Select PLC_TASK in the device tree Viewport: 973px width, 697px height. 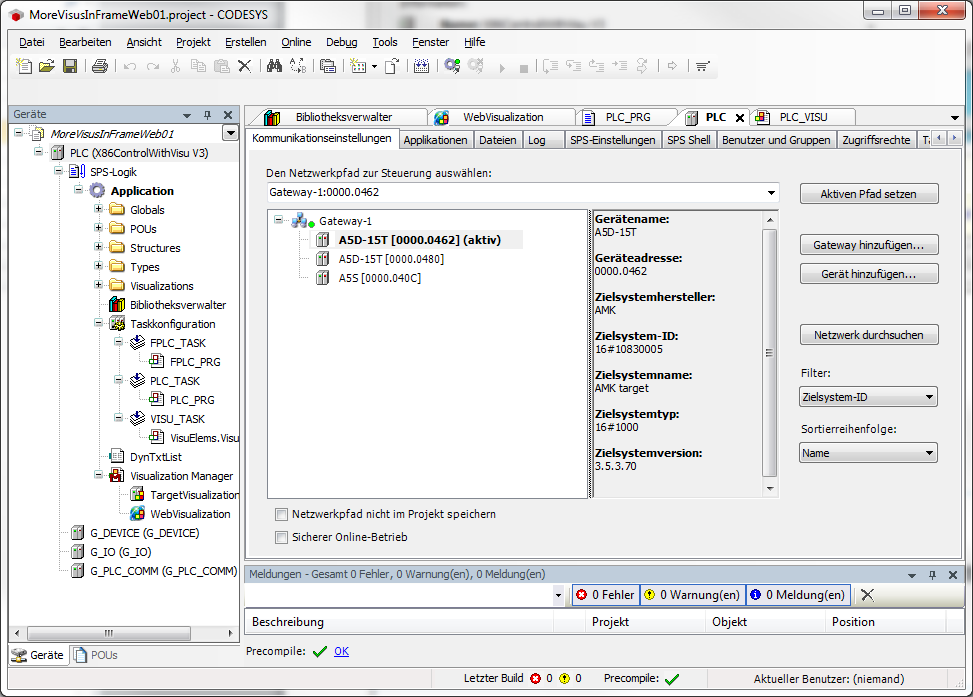click(174, 381)
